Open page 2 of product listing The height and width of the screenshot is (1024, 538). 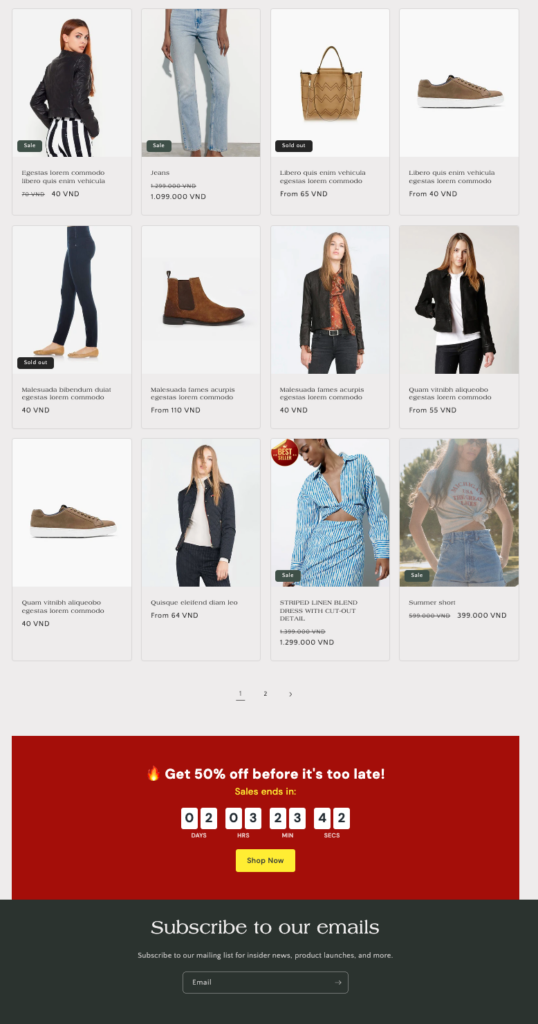coord(265,694)
